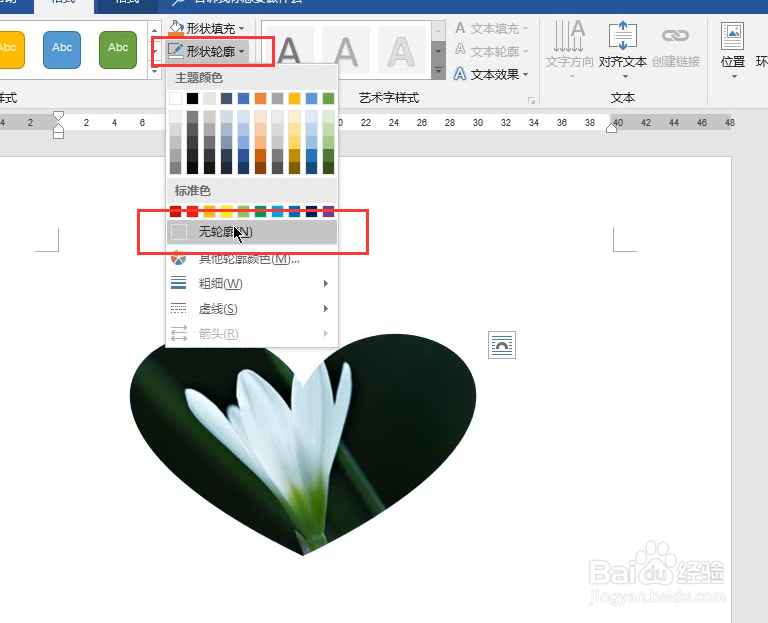The image size is (768, 623).
Task: Pick standard purple color swatch
Action: pos(329,212)
